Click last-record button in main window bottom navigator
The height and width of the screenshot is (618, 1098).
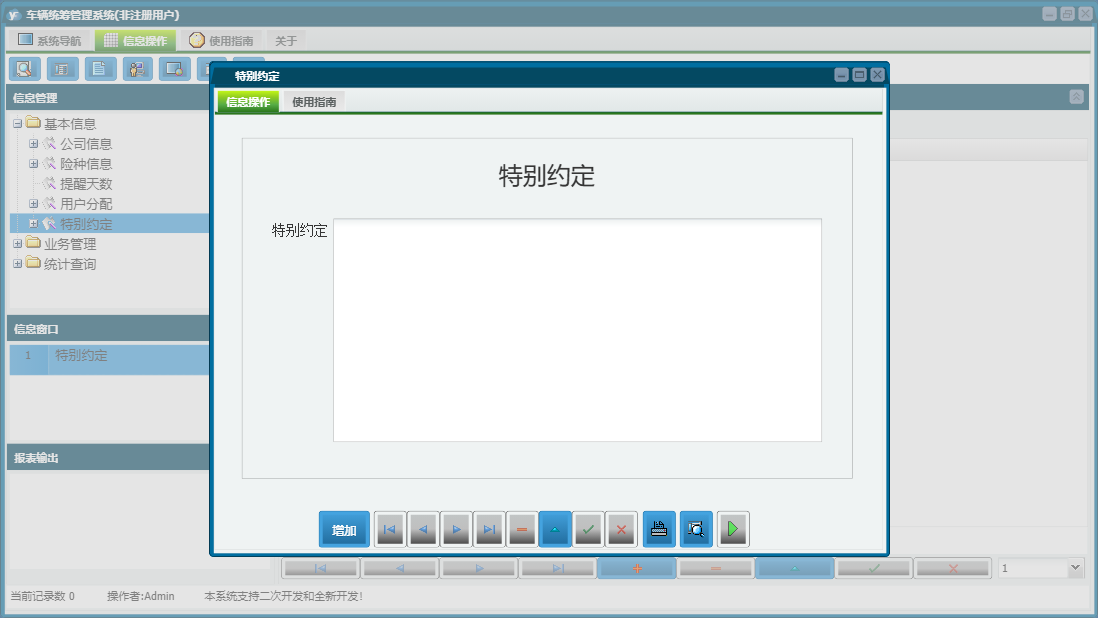(x=558, y=568)
